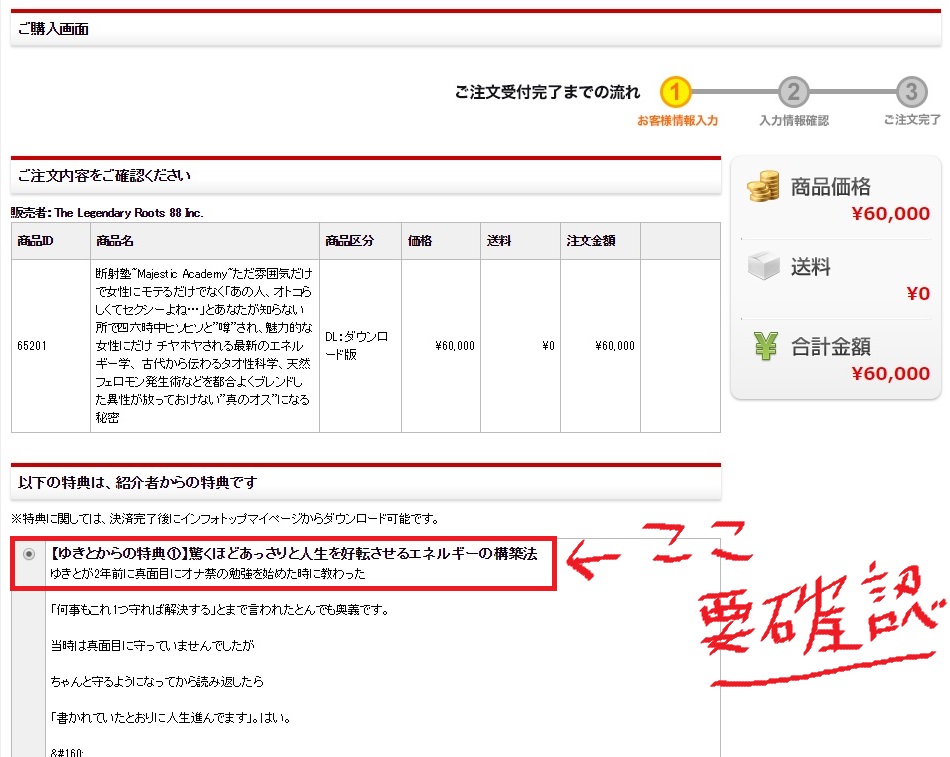This screenshot has height=757, width=950.
Task: Click ¥0 under 送料 in sidebar
Action: pyautogui.click(x=918, y=293)
